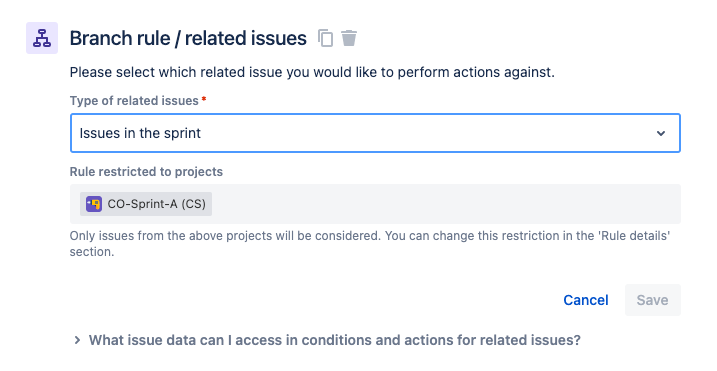Click the CO-Sprint-A (CS) project tag

tap(146, 204)
